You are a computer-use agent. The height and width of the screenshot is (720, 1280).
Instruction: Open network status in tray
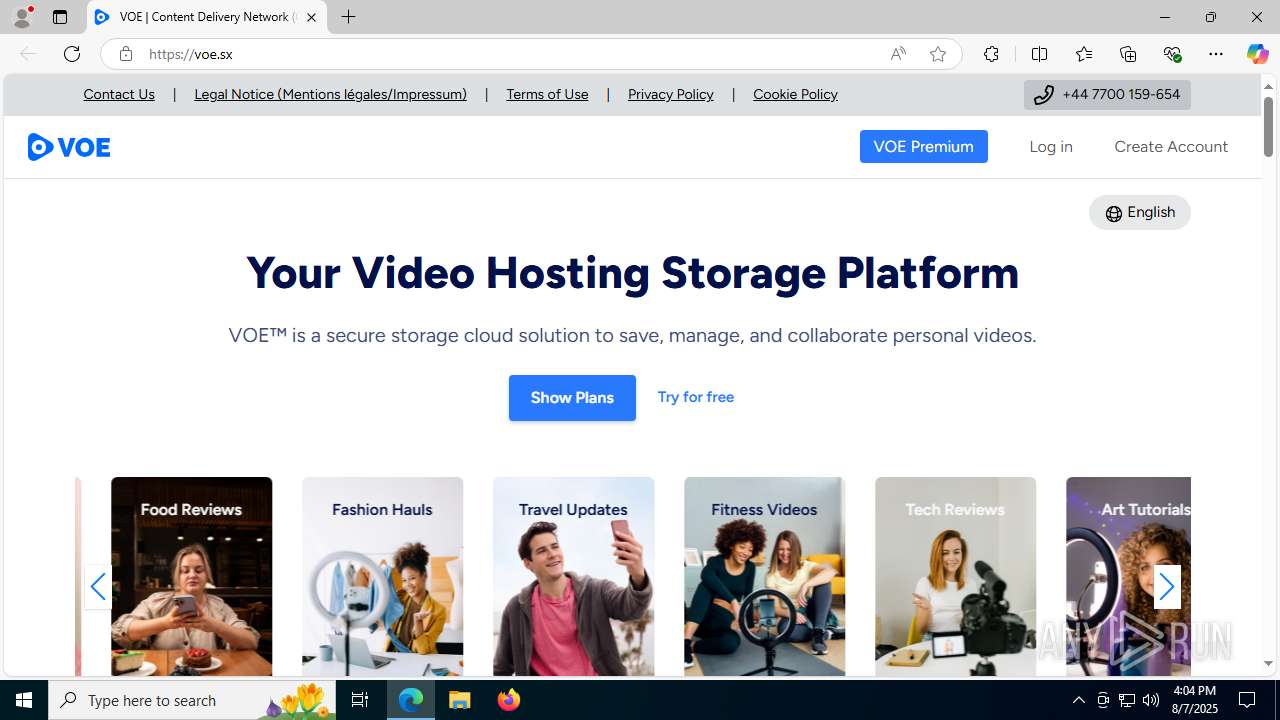[1127, 700]
